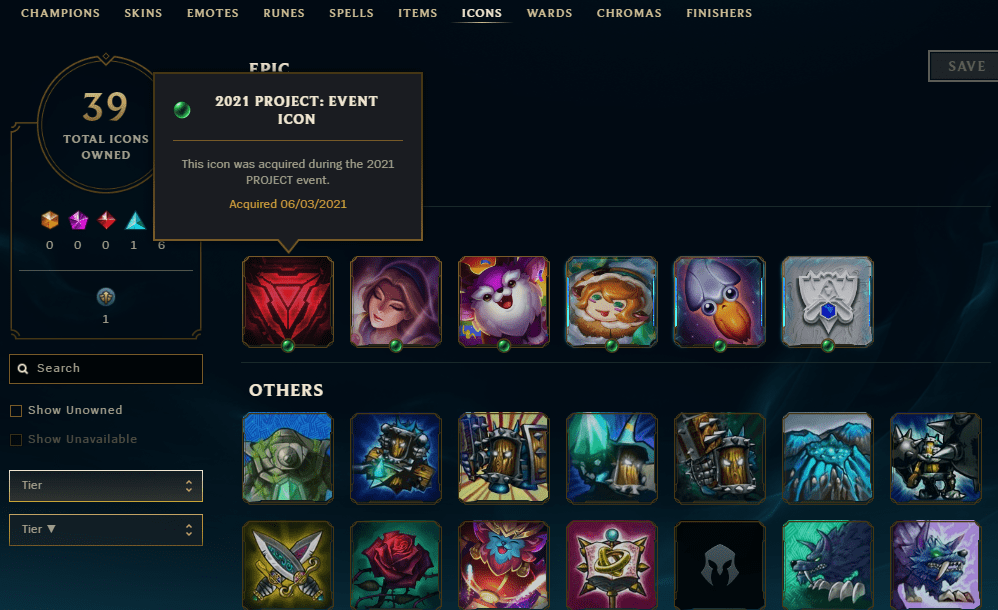
Task: Choose the crossed daggers icon
Action: coord(288,565)
